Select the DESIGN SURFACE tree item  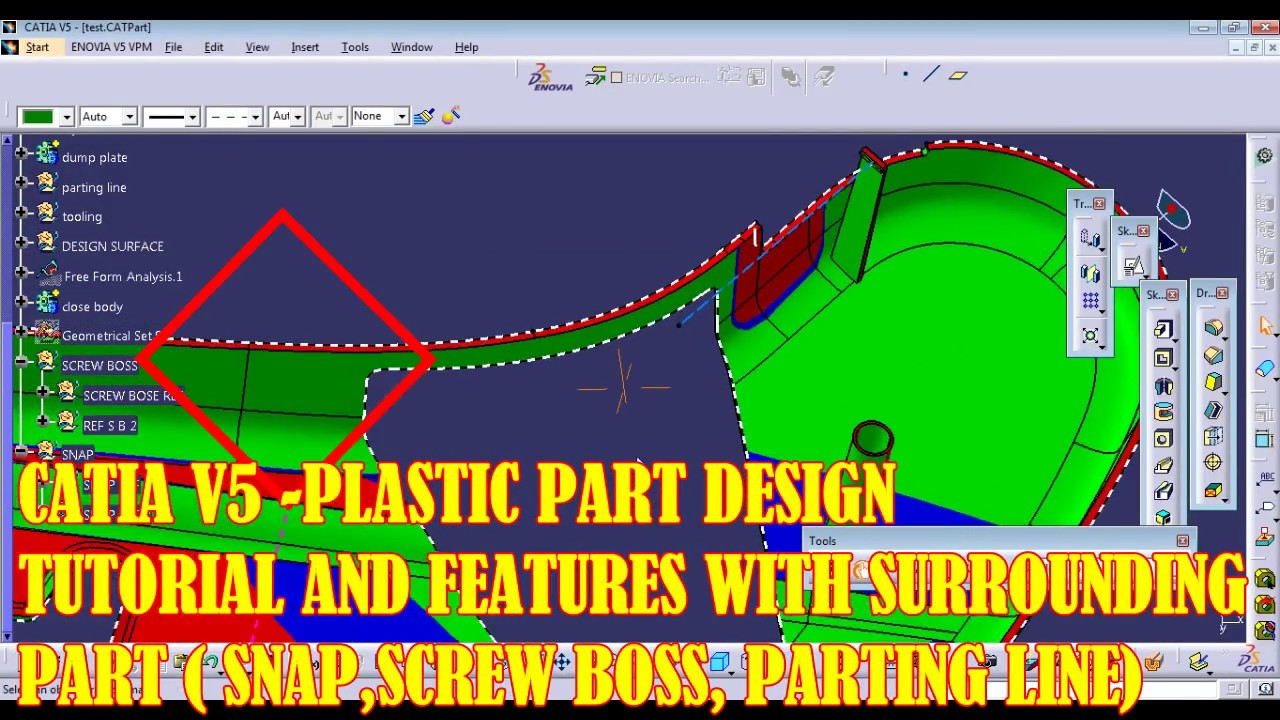pos(112,246)
